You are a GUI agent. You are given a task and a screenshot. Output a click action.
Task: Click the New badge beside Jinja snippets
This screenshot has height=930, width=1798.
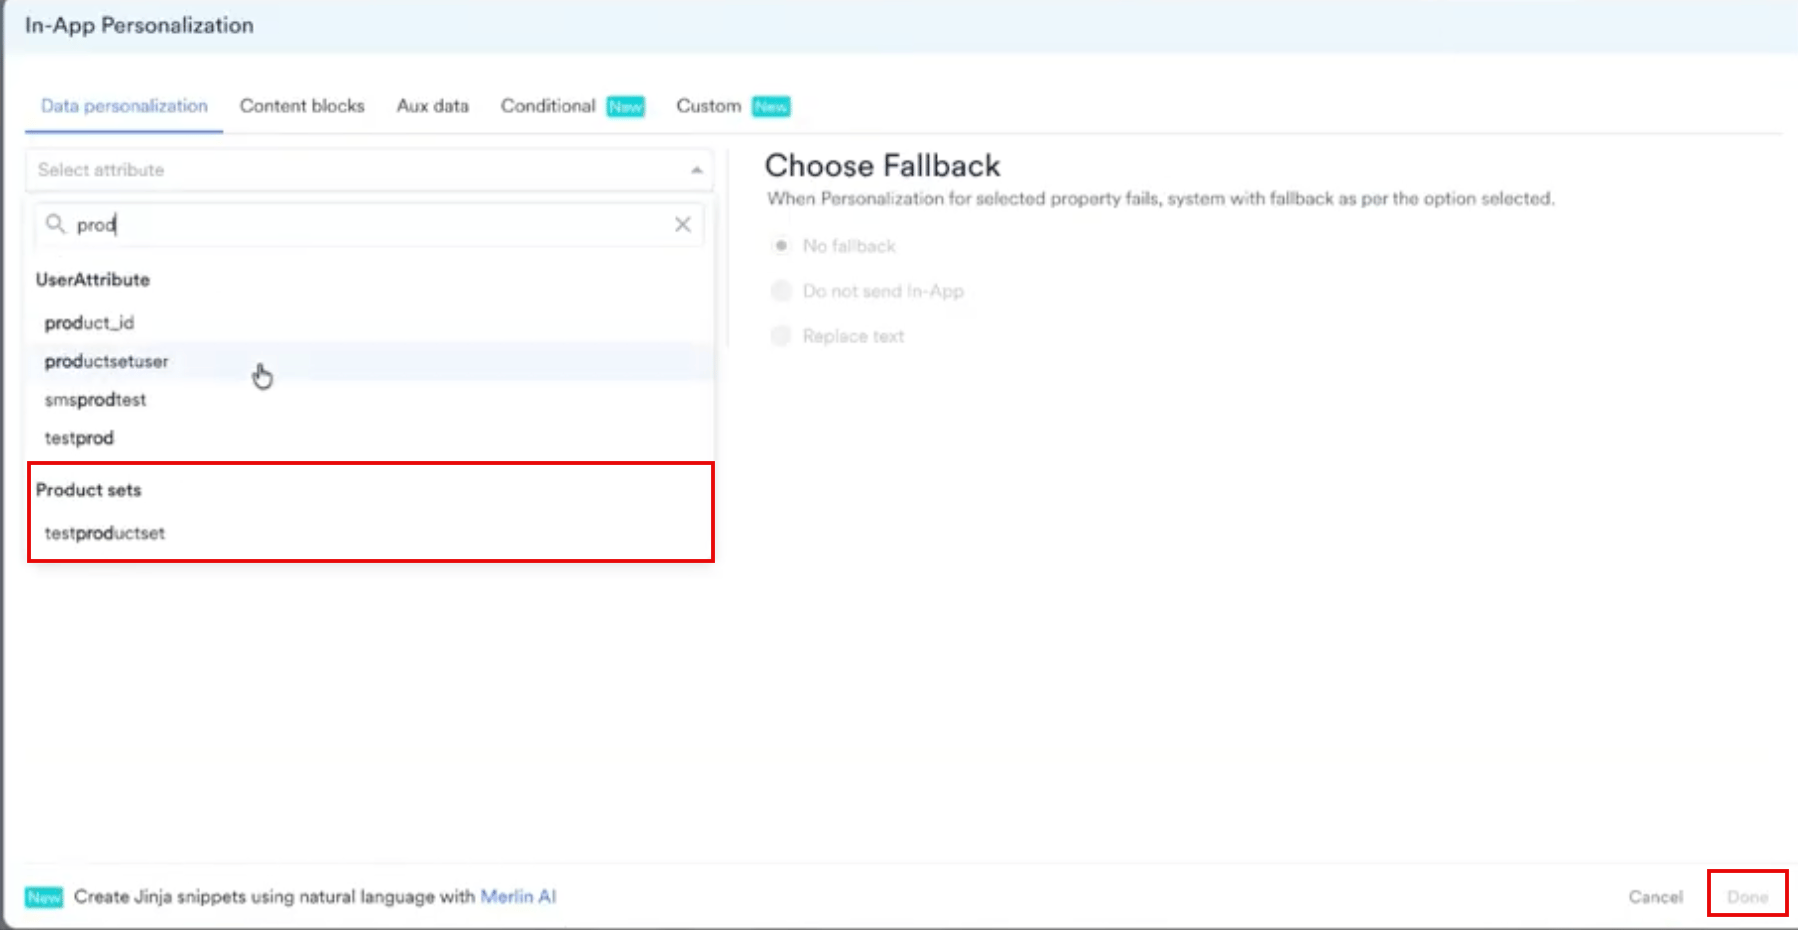coord(44,897)
